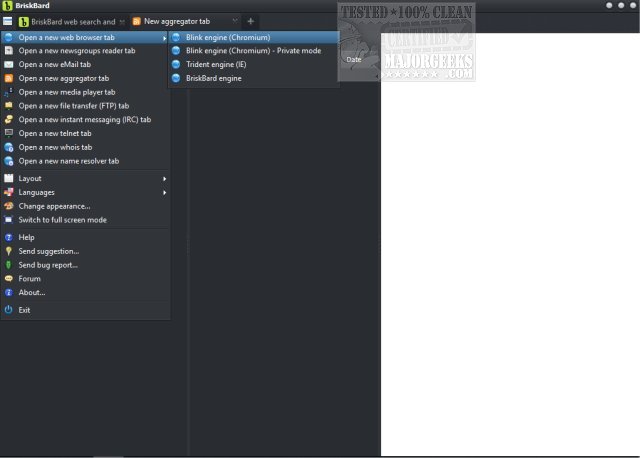Add a new tab with plus button
The image size is (640, 458).
[251, 21]
